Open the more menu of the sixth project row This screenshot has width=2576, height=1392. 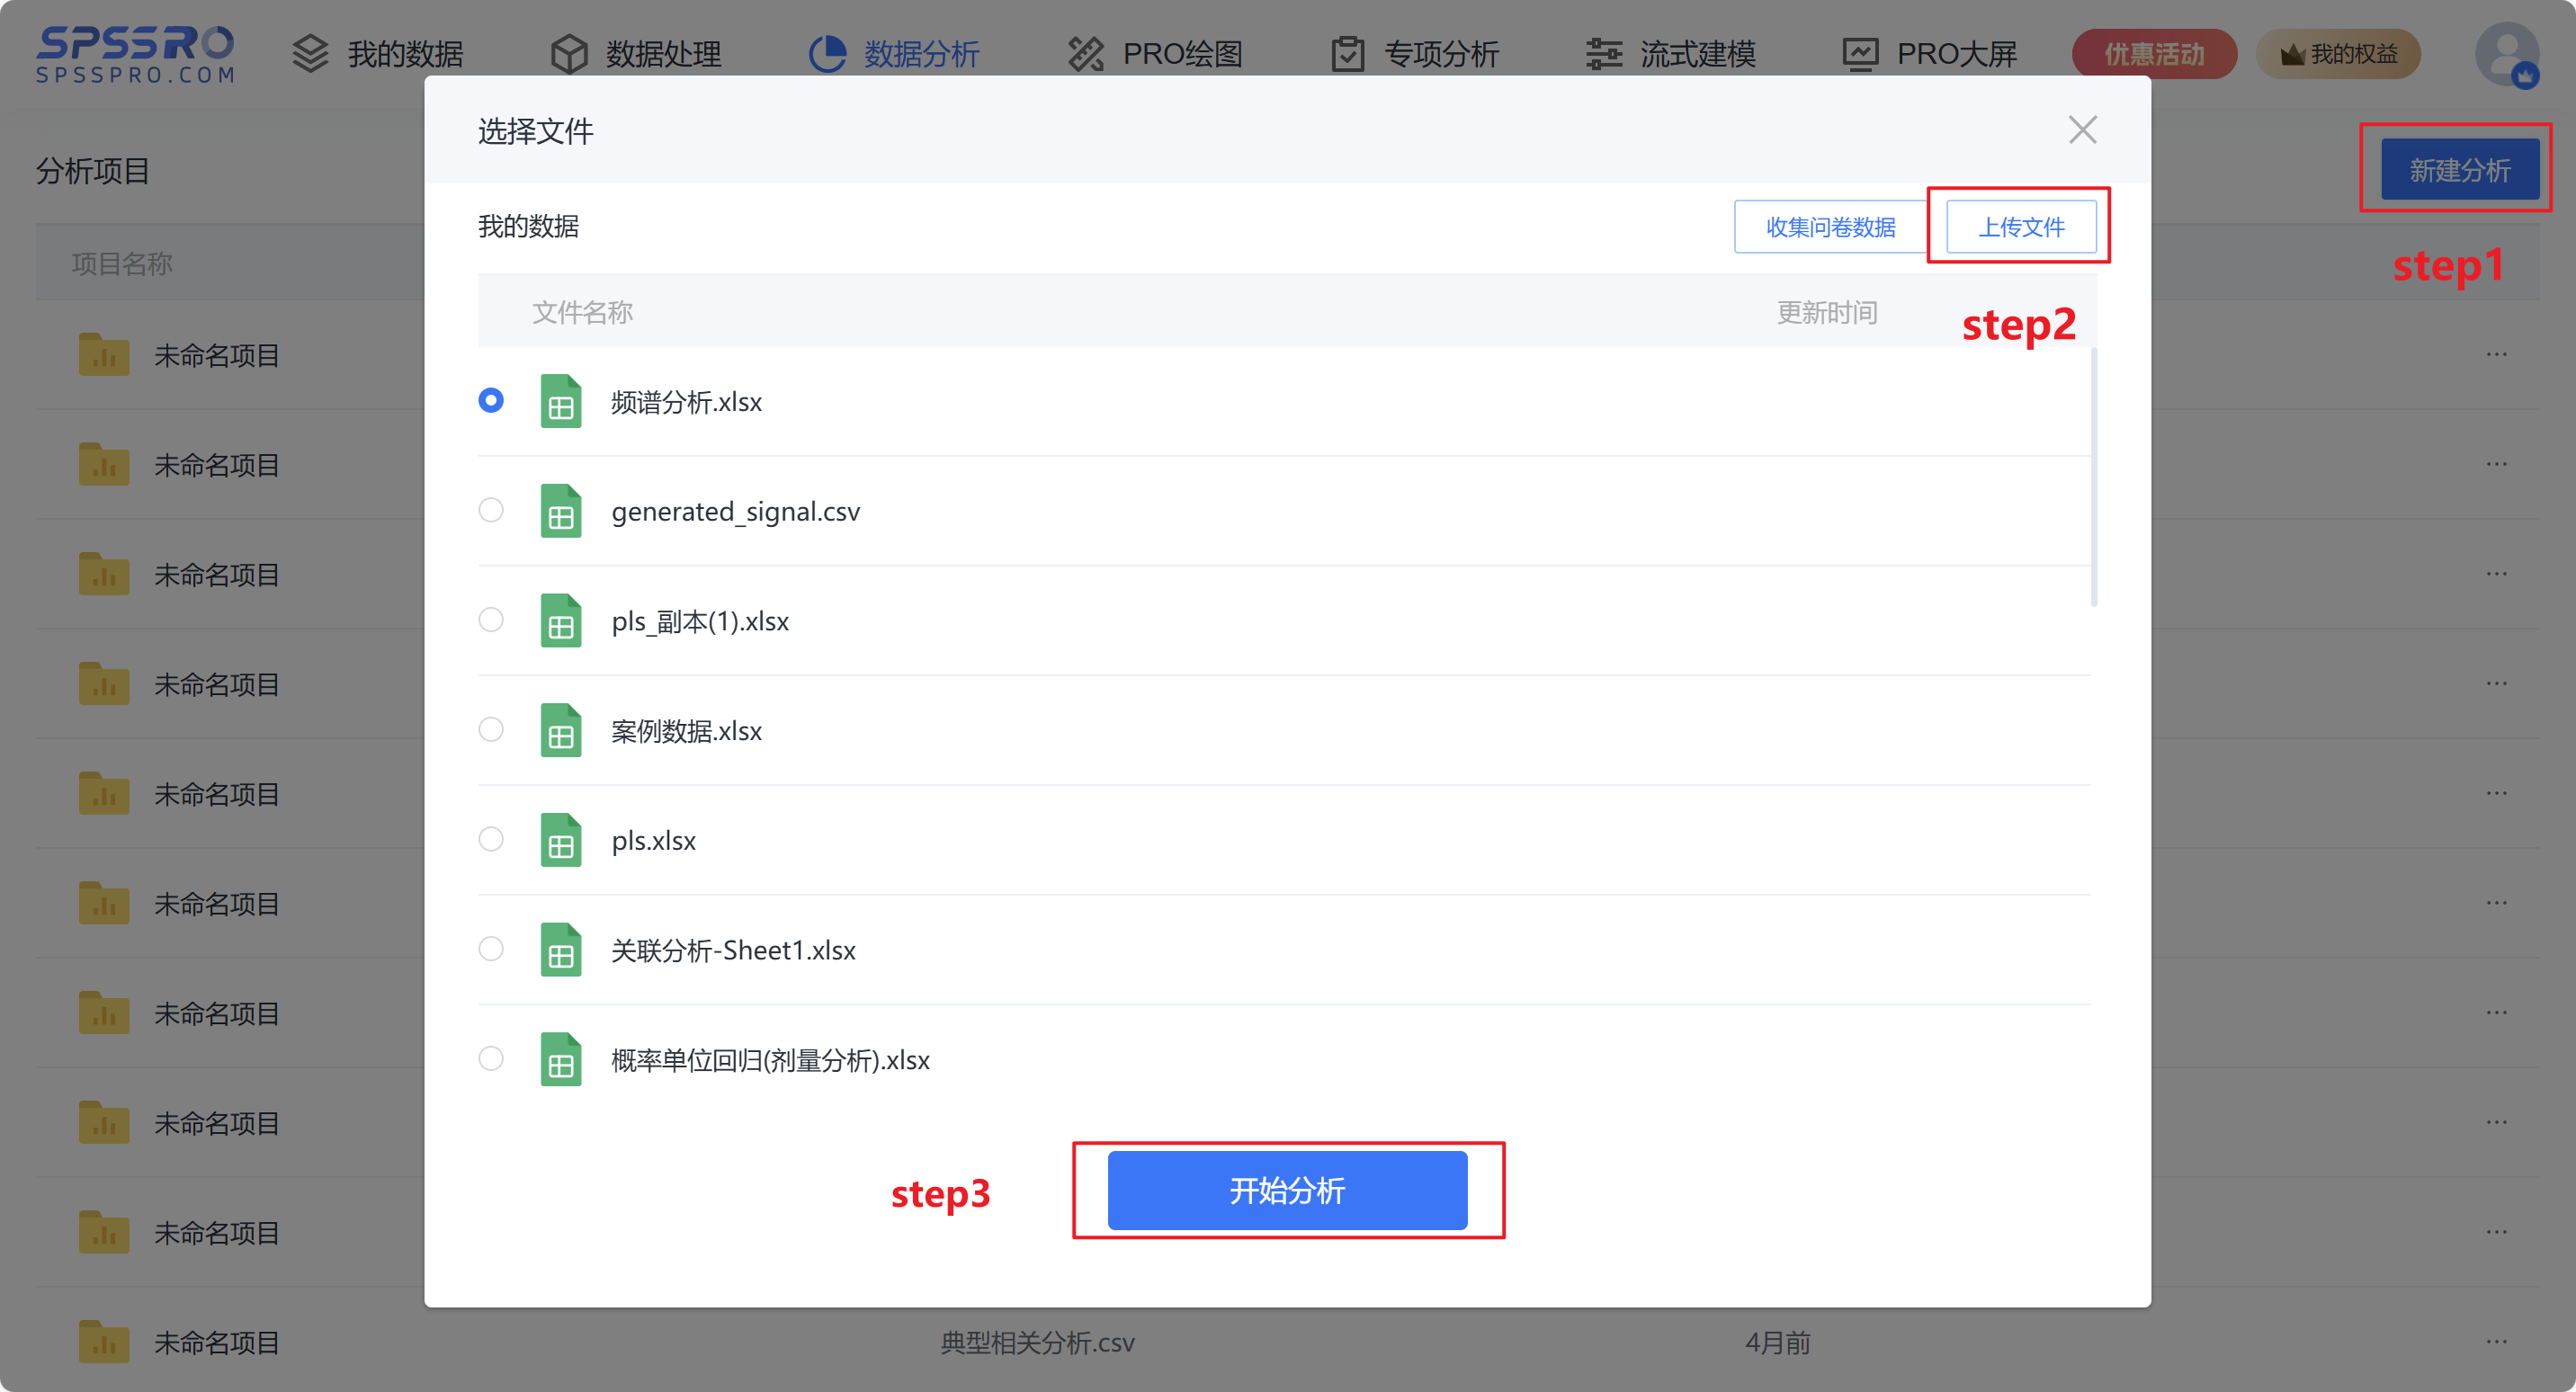click(x=2496, y=903)
